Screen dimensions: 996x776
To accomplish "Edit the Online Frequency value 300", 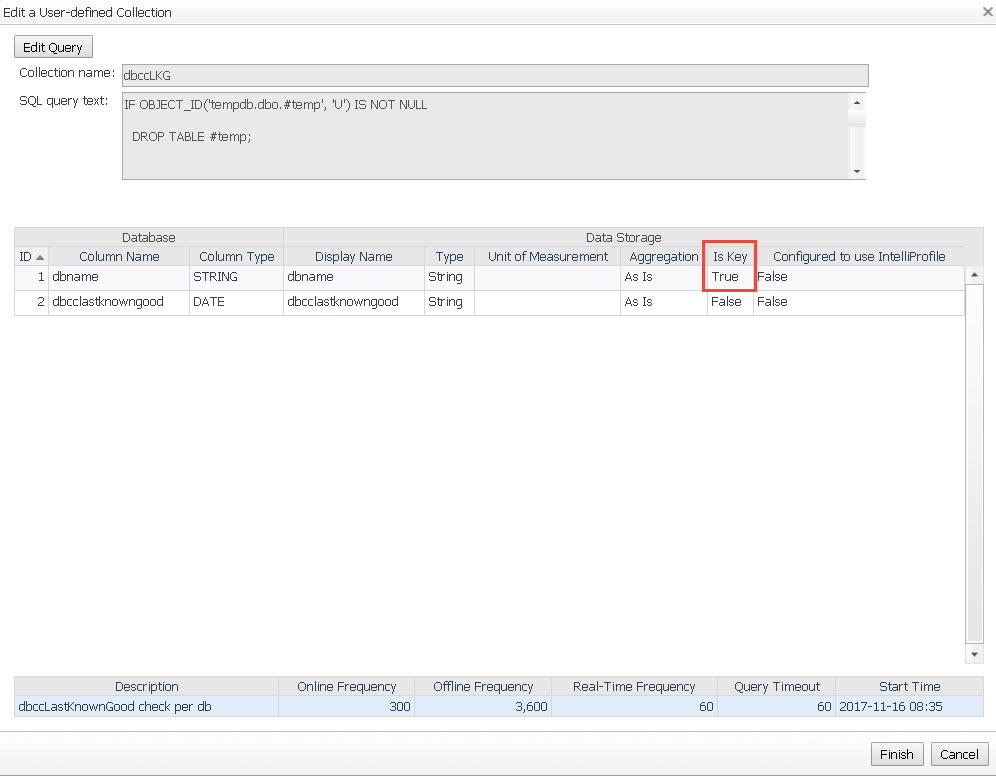I will click(346, 707).
